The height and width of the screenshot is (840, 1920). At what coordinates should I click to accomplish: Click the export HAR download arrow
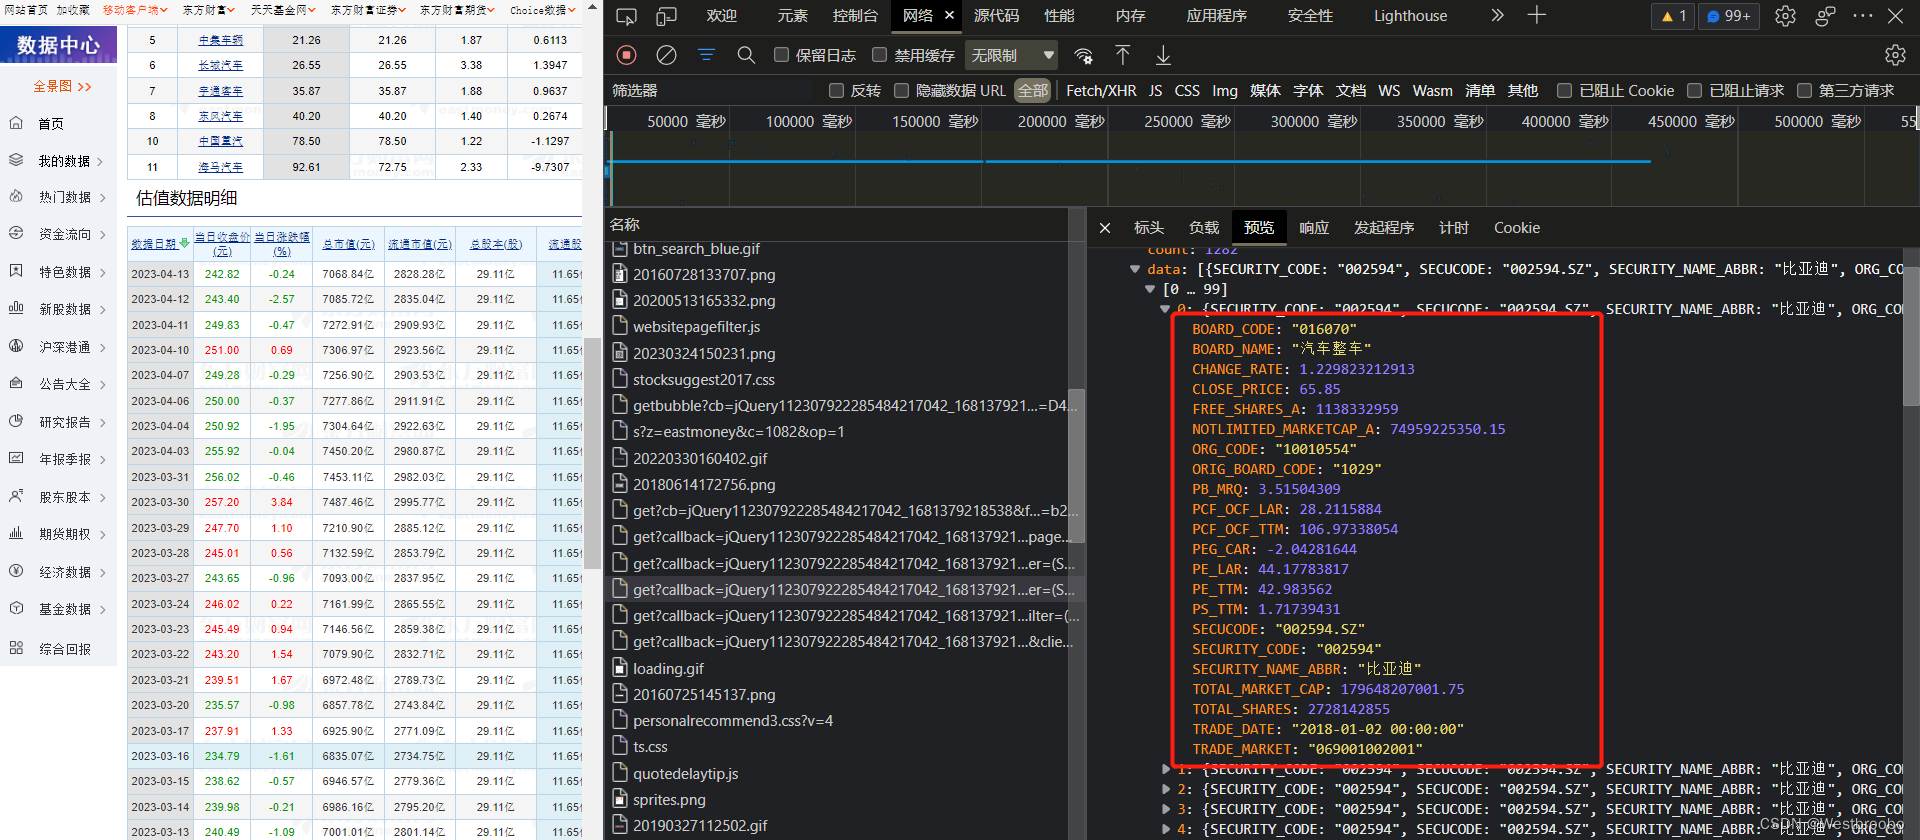pos(1163,55)
